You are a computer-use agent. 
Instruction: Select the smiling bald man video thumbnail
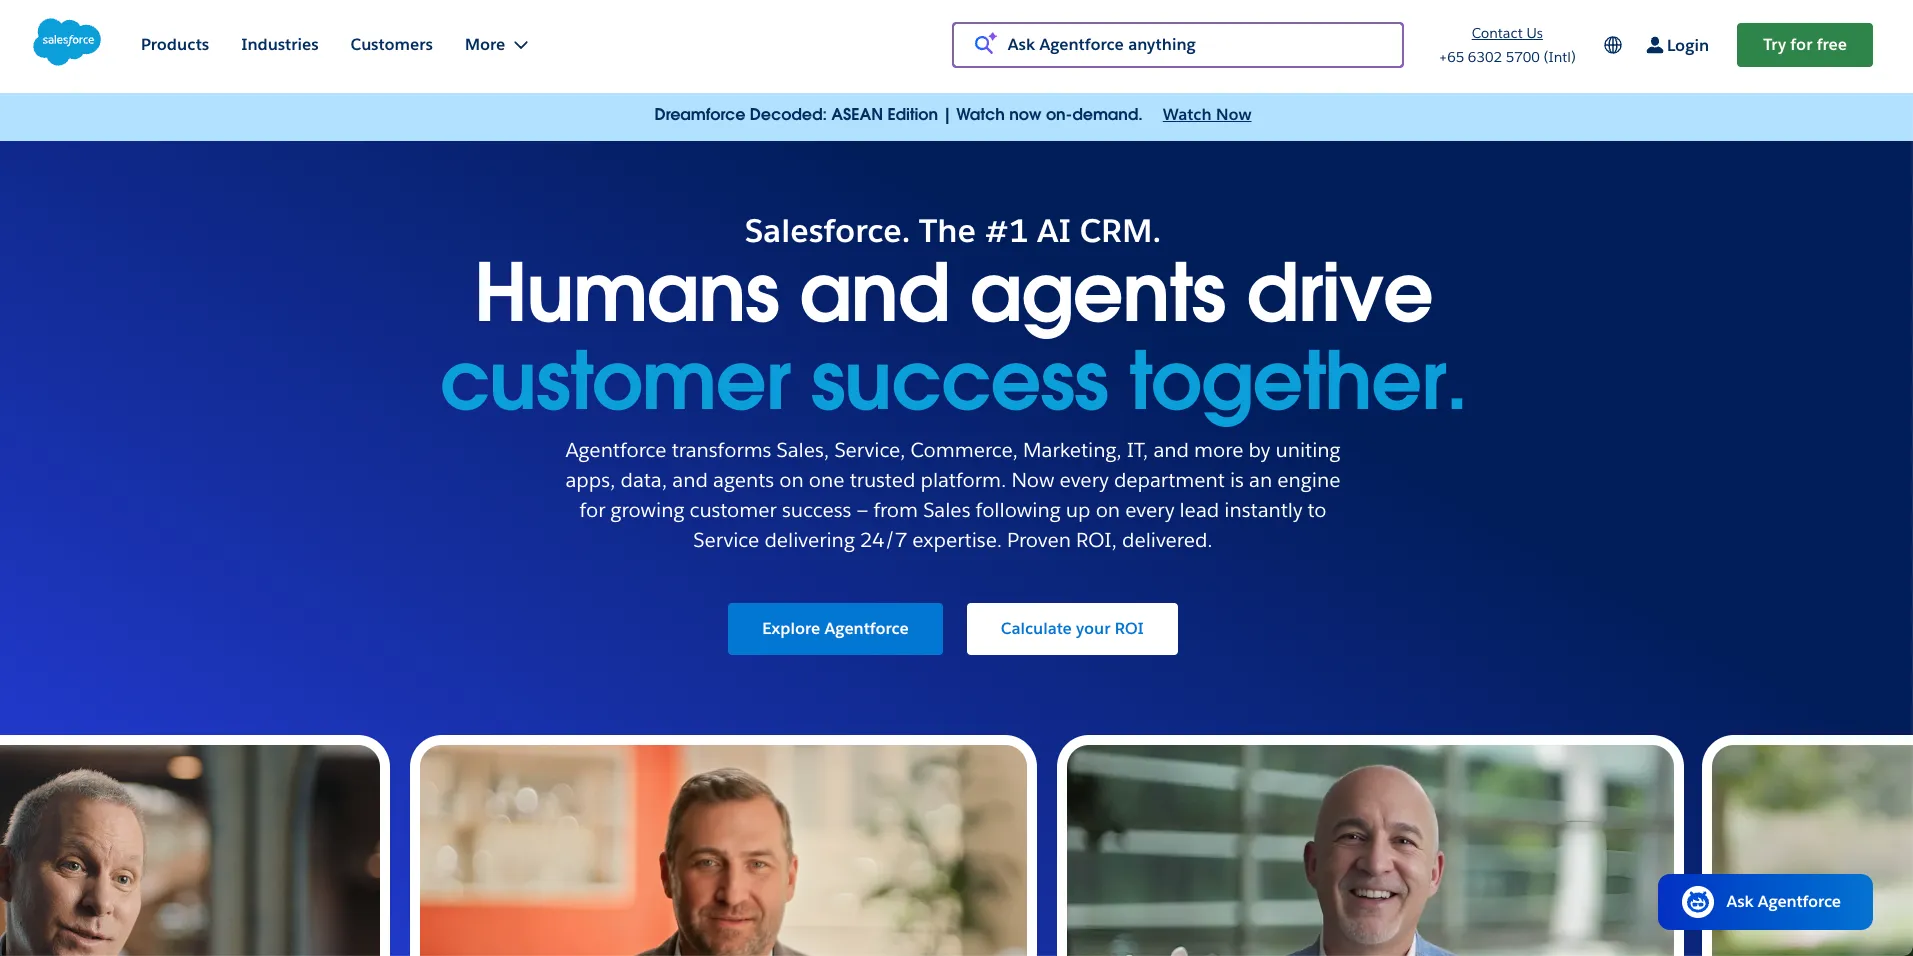tap(1370, 848)
